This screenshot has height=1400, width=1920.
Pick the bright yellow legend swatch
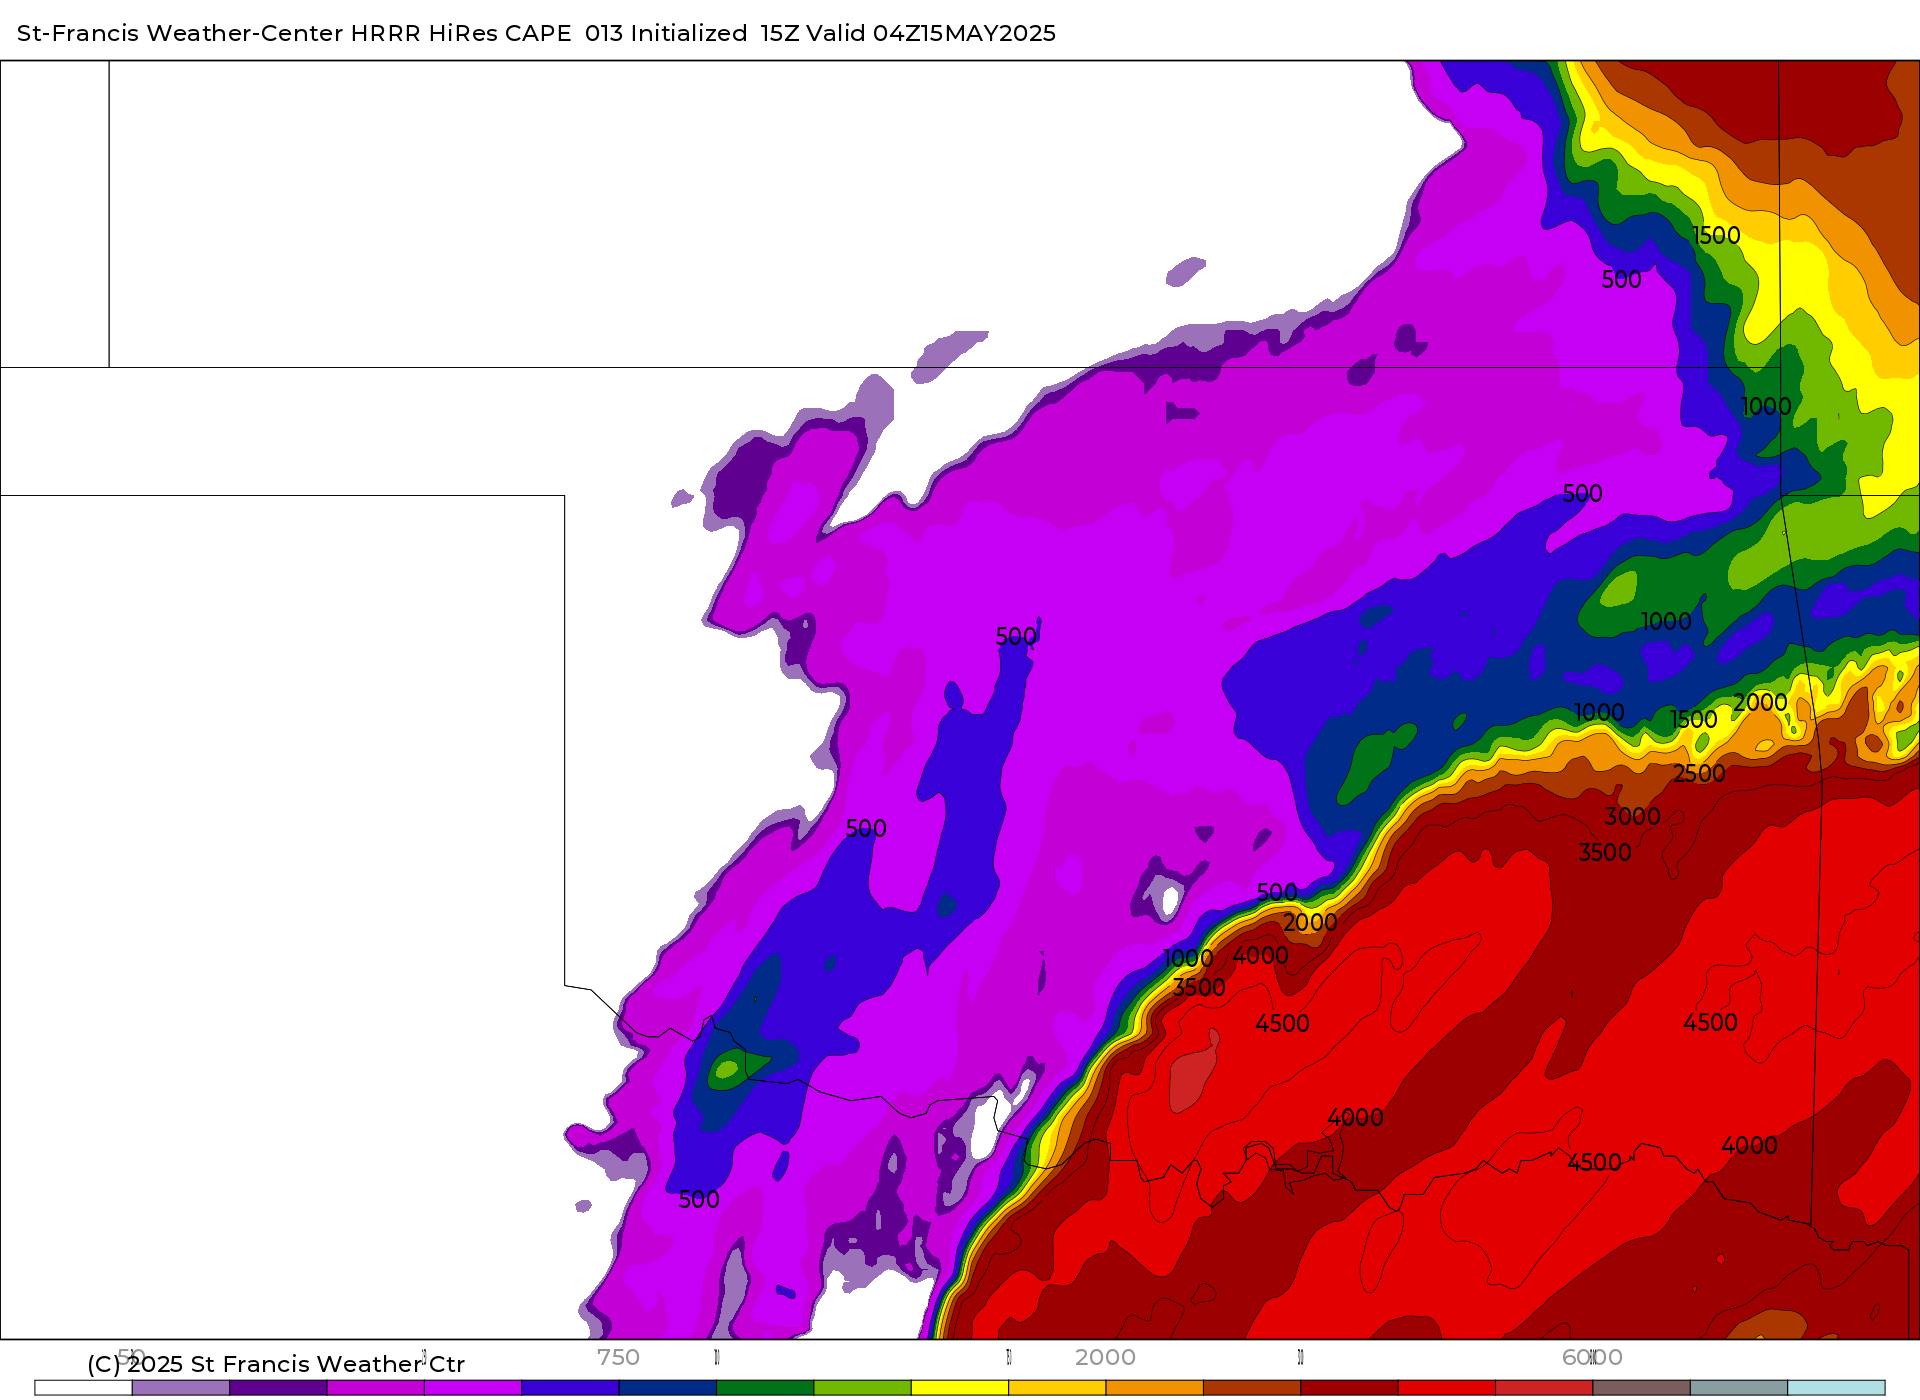(960, 1387)
